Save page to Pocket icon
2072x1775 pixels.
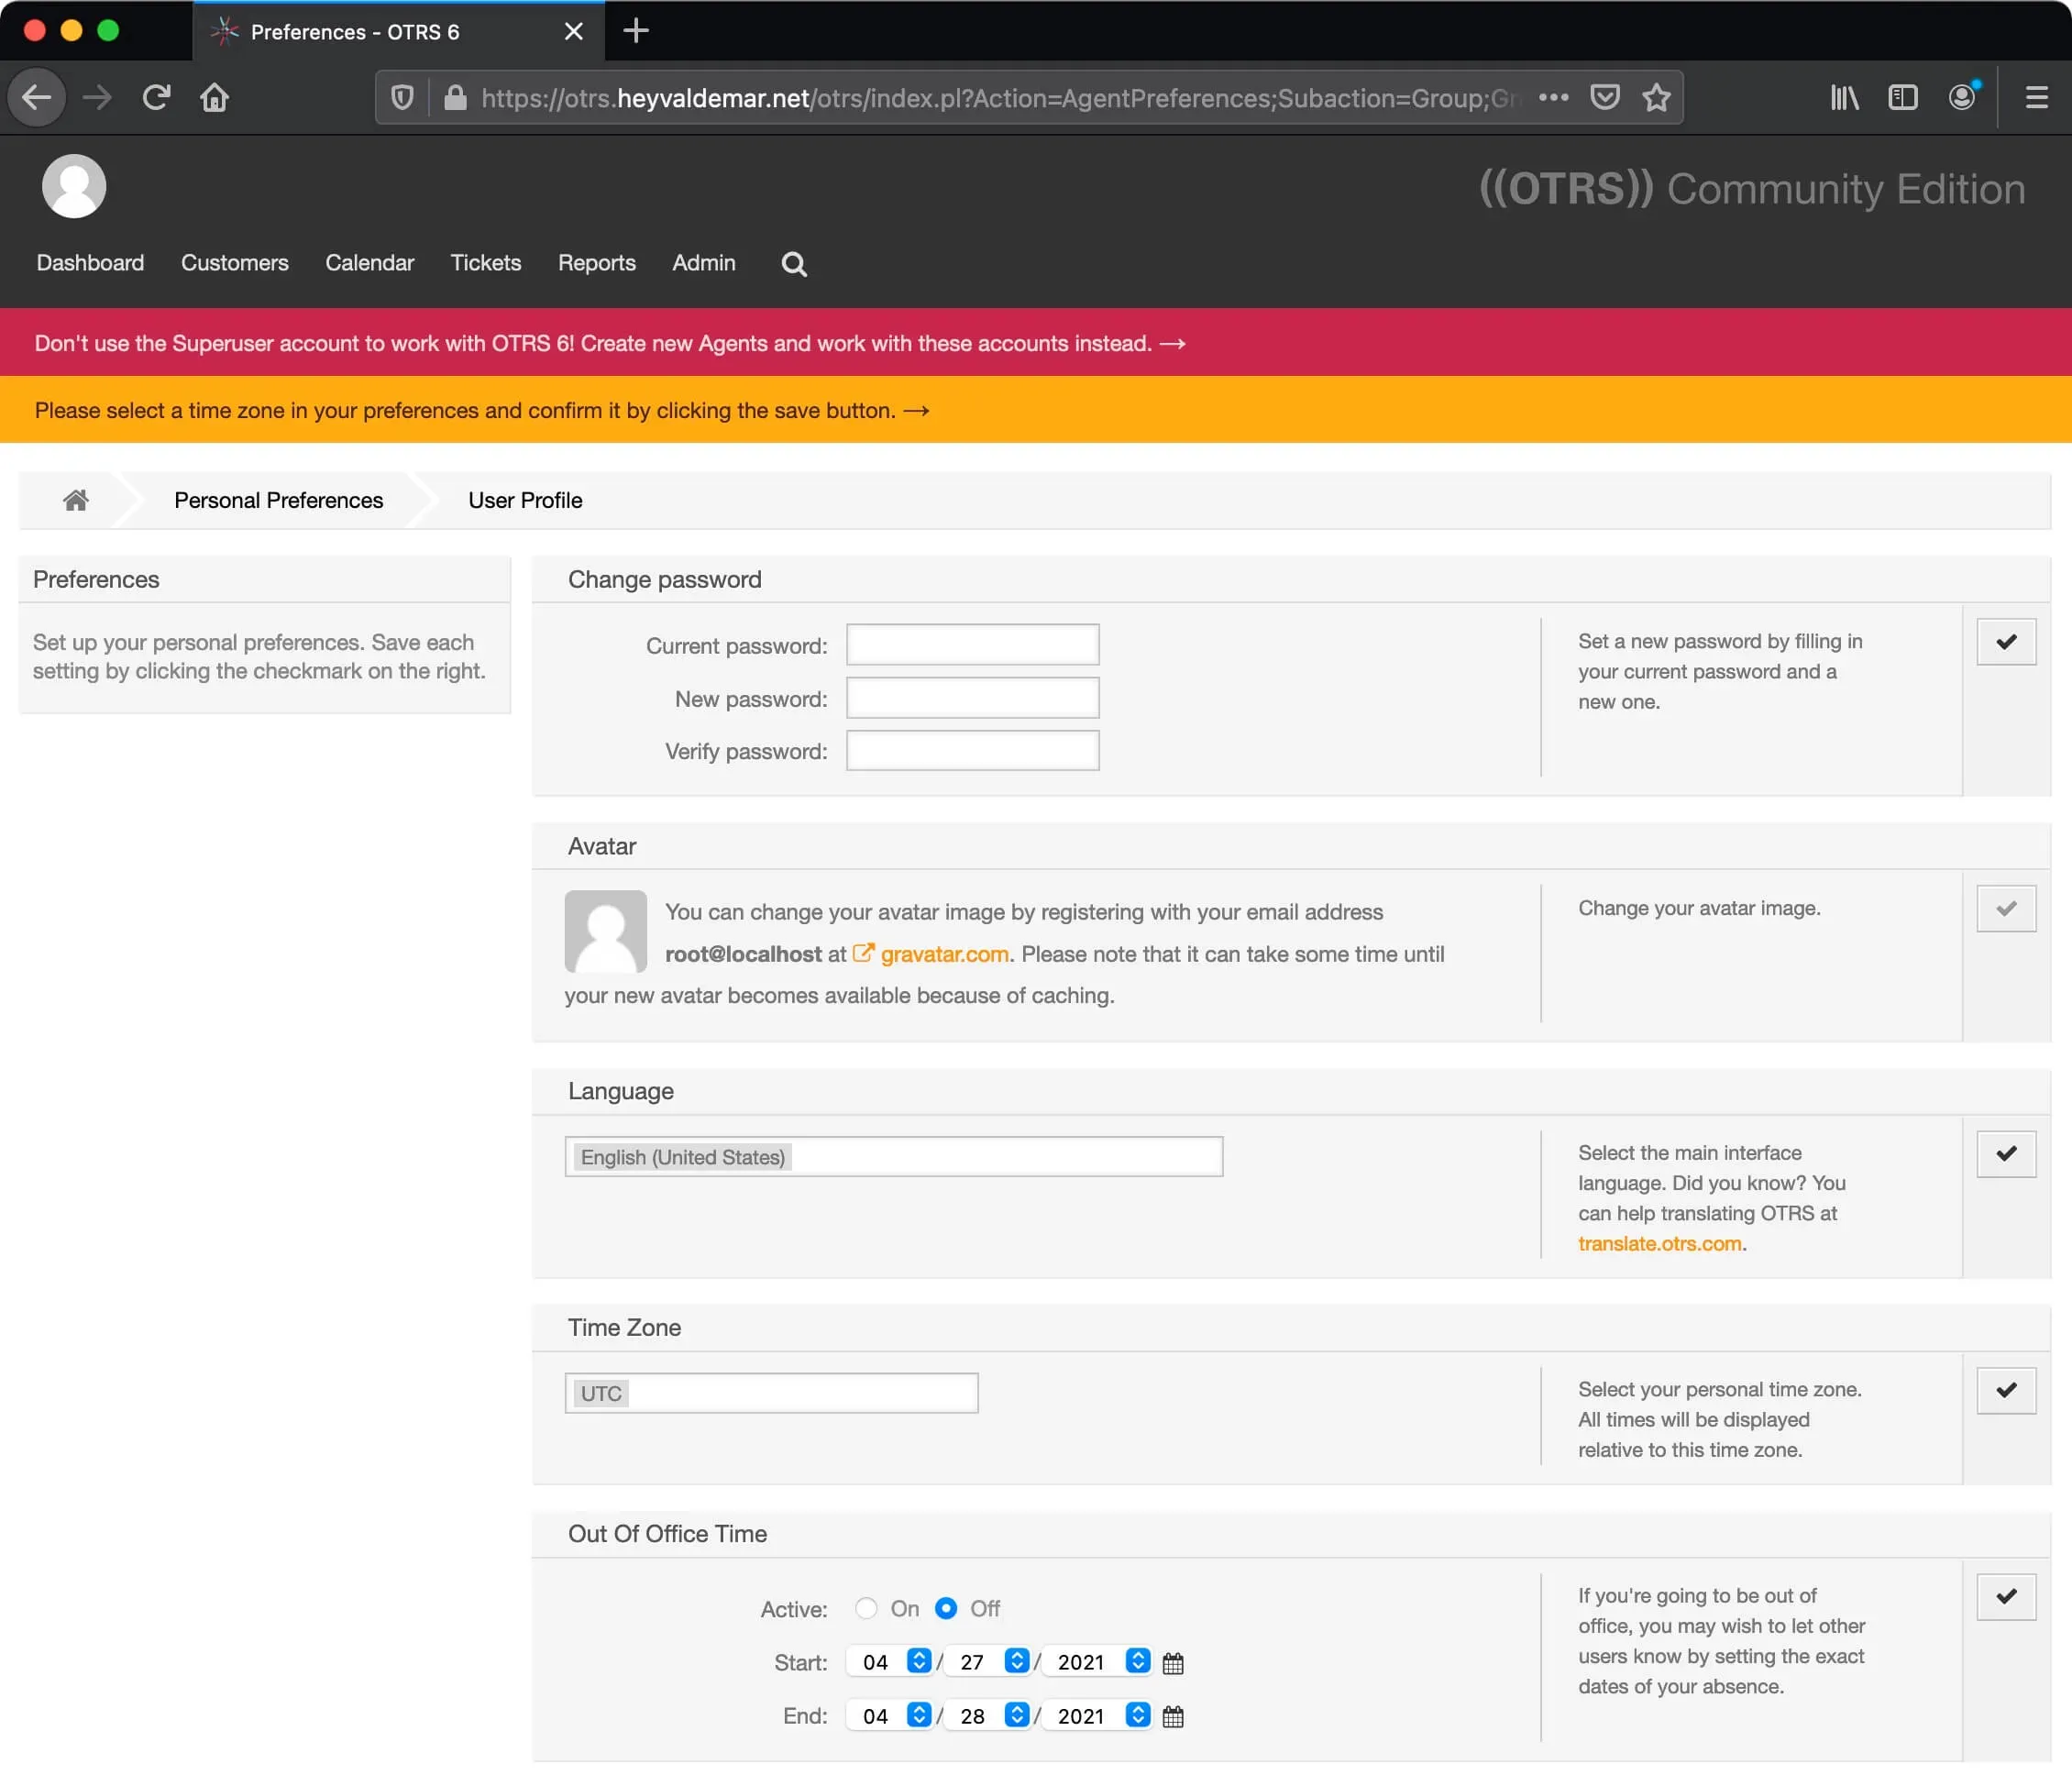click(x=1605, y=97)
